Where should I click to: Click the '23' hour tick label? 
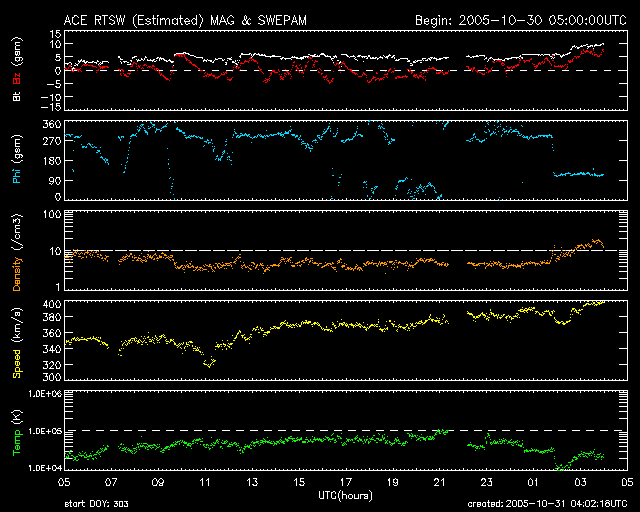(487, 482)
